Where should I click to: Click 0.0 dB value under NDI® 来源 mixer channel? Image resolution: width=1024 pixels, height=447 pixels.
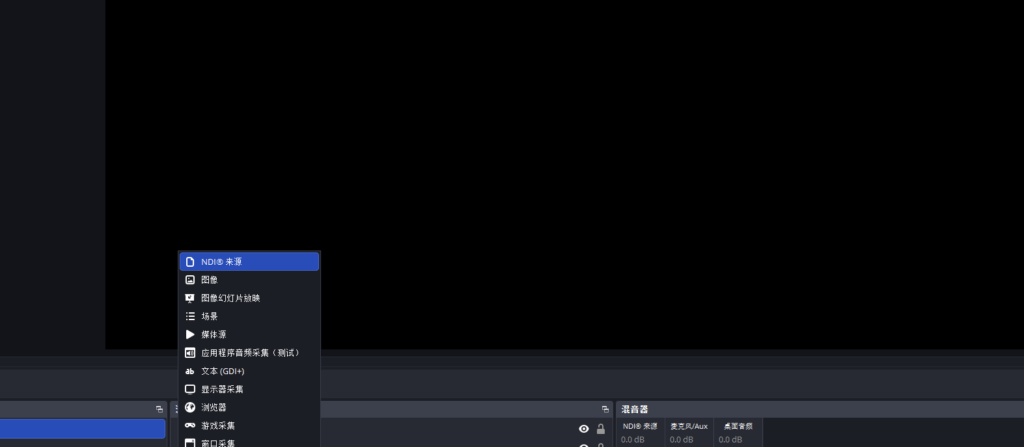pos(633,440)
